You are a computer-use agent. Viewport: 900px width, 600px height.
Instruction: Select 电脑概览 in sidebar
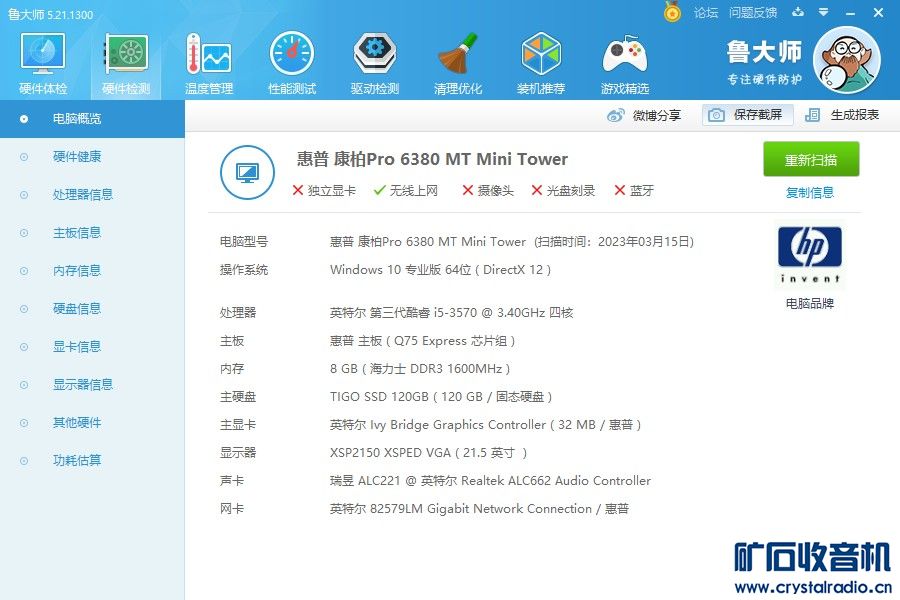pos(92,119)
